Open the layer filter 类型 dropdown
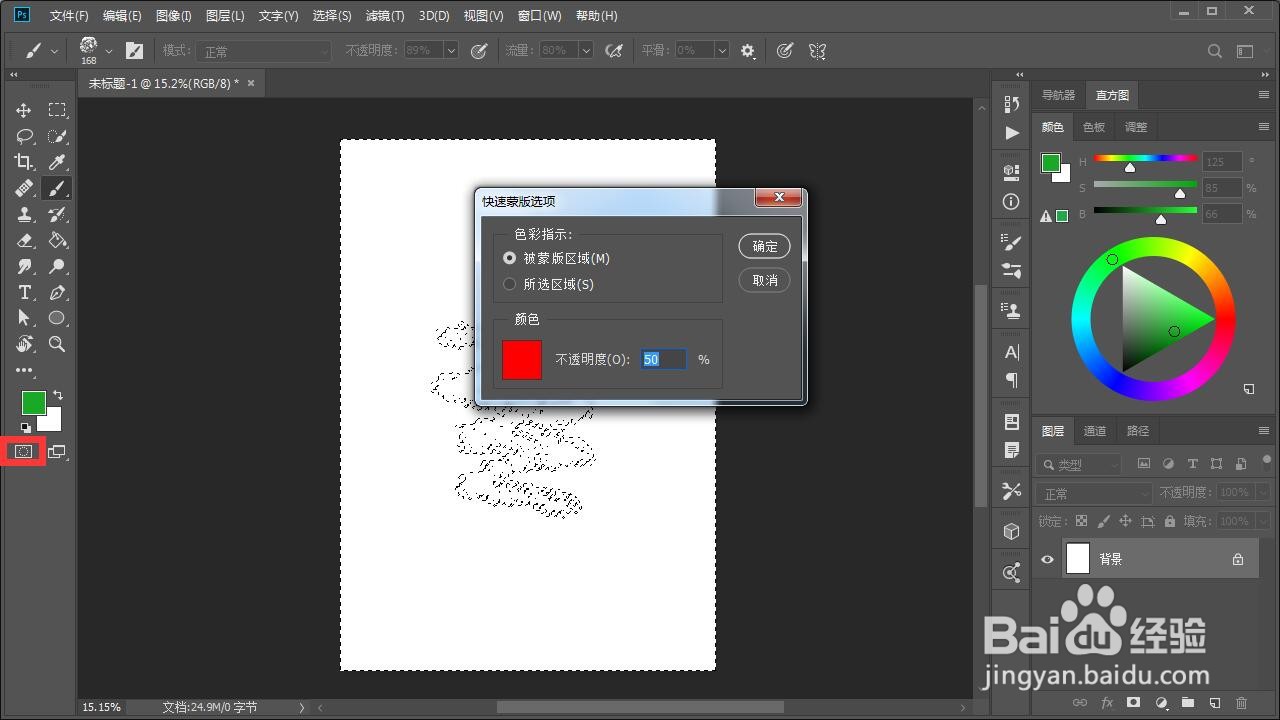This screenshot has width=1280, height=720. [1081, 464]
